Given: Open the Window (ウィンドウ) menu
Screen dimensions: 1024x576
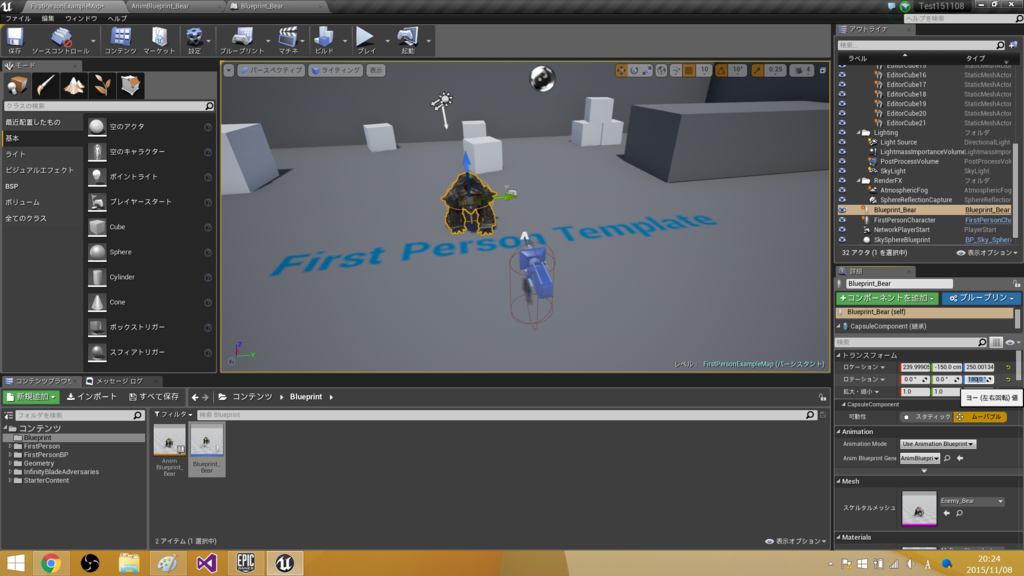Looking at the screenshot, I should (x=81, y=19).
